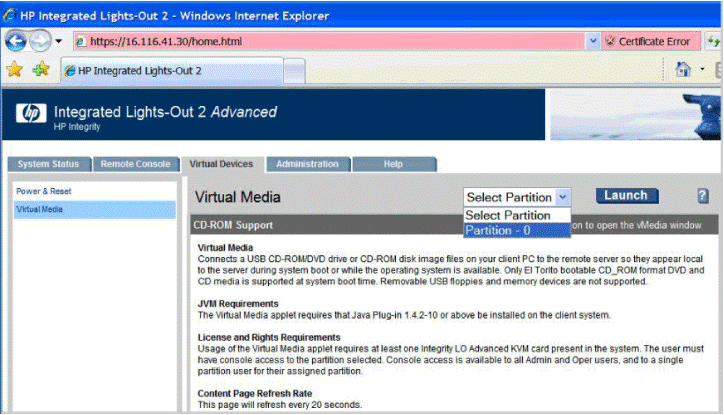
Task: Switch to the System Status tab
Action: coord(48,164)
